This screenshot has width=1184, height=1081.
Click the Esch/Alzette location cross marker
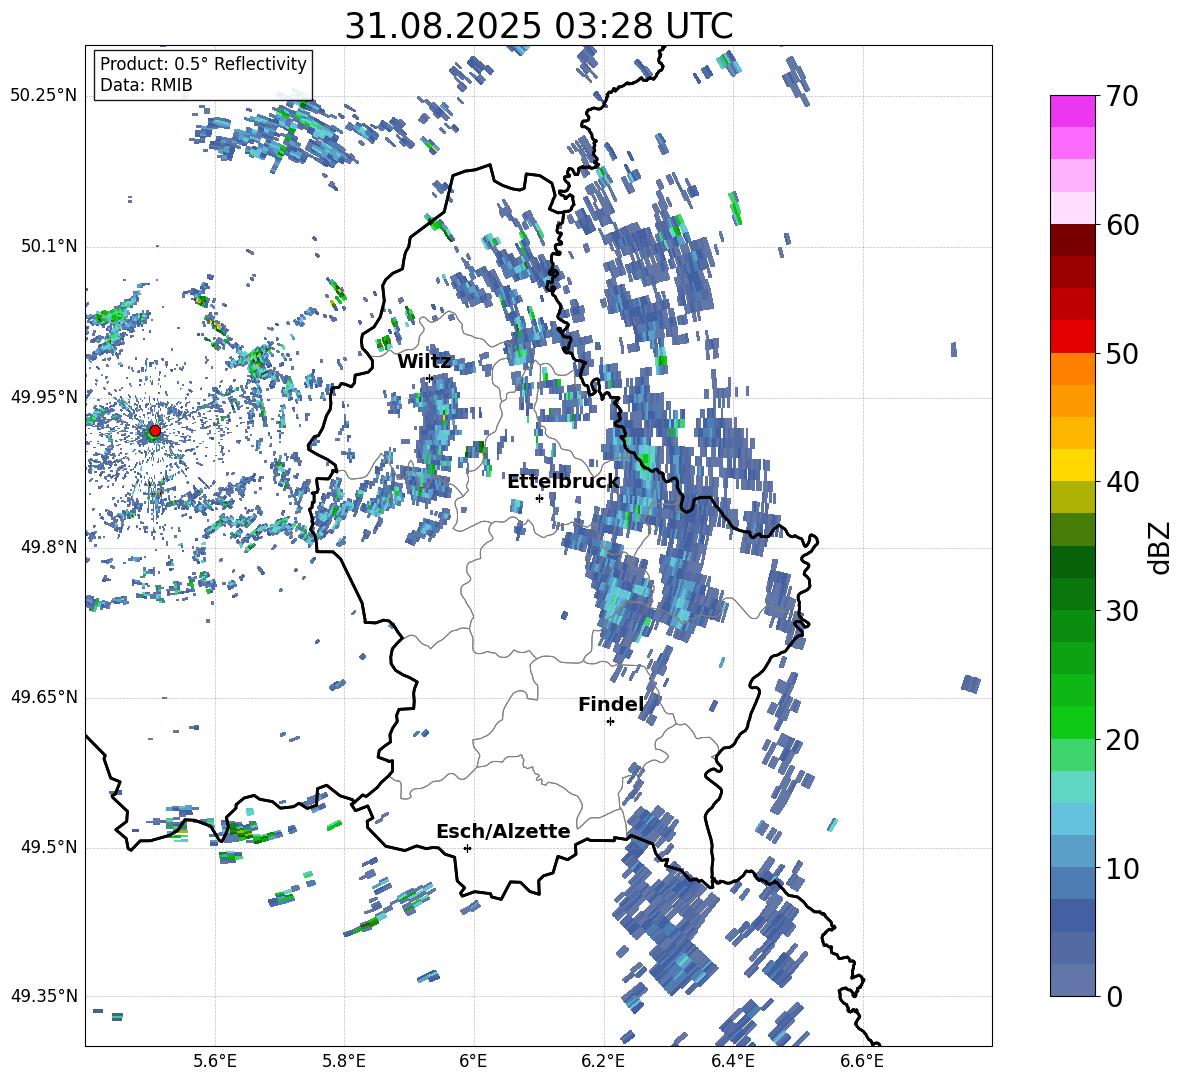467,848
